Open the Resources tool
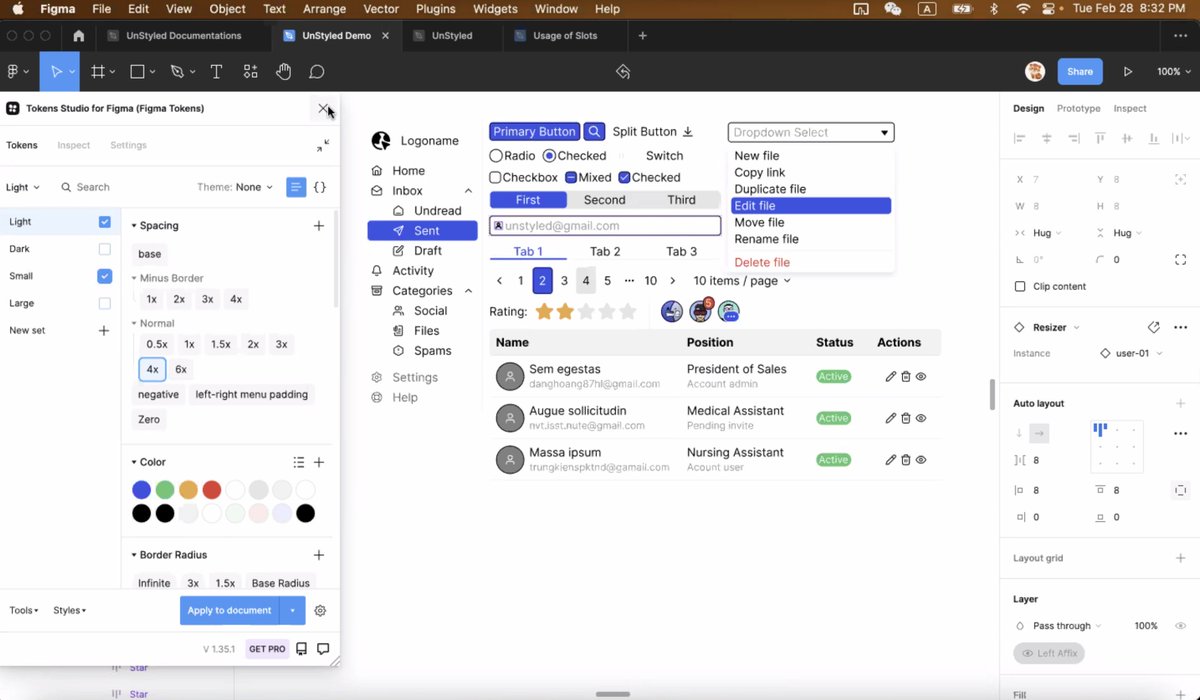 click(250, 72)
